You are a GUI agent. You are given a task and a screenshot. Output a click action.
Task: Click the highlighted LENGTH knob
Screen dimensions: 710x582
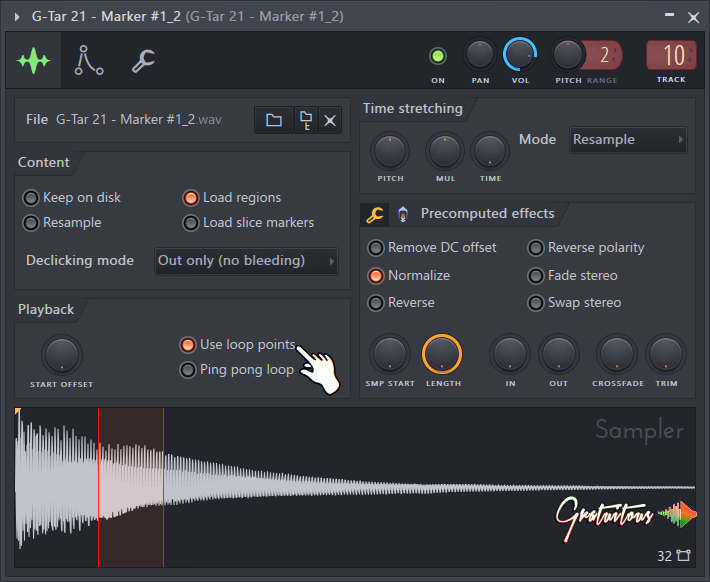click(x=442, y=354)
